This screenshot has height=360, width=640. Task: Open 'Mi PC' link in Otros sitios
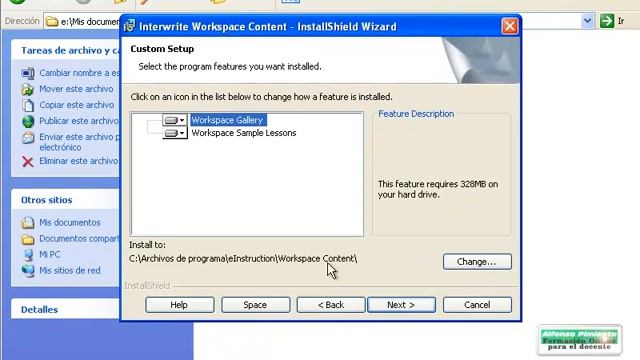pyautogui.click(x=50, y=254)
